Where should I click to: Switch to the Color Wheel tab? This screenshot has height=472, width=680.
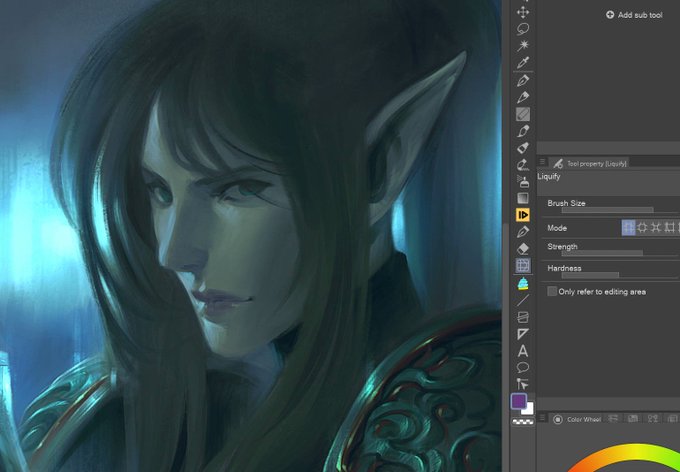[x=577, y=419]
